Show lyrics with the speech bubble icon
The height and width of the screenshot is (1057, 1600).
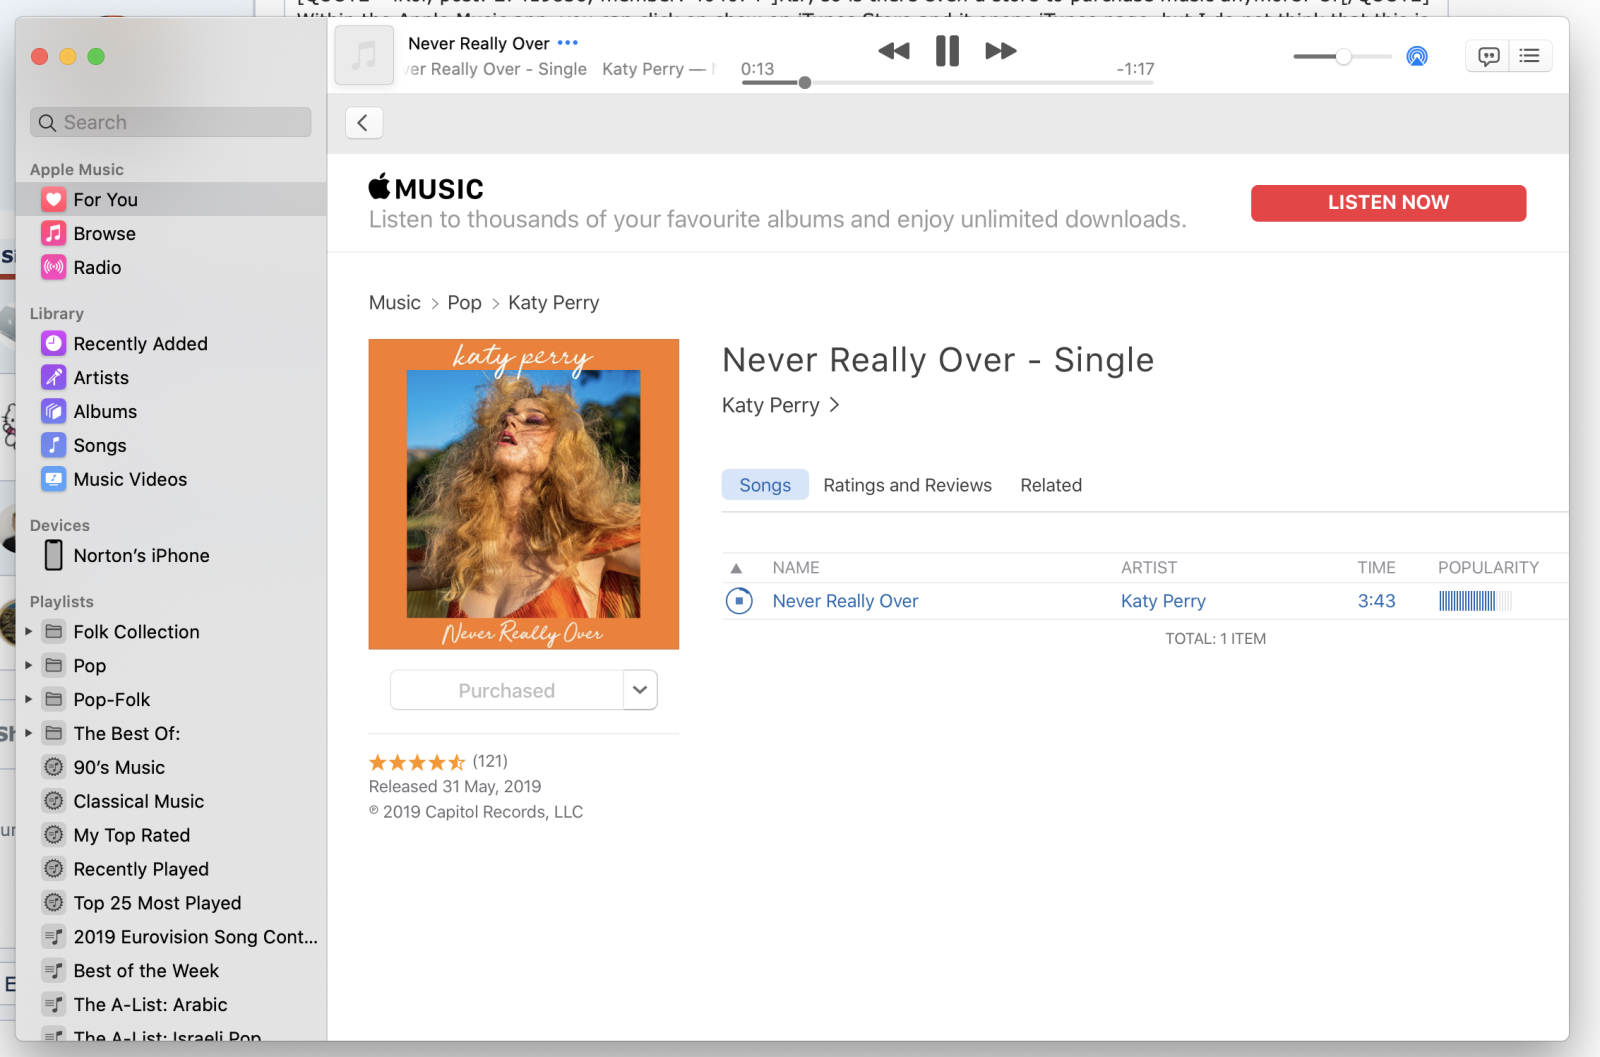[x=1488, y=56]
